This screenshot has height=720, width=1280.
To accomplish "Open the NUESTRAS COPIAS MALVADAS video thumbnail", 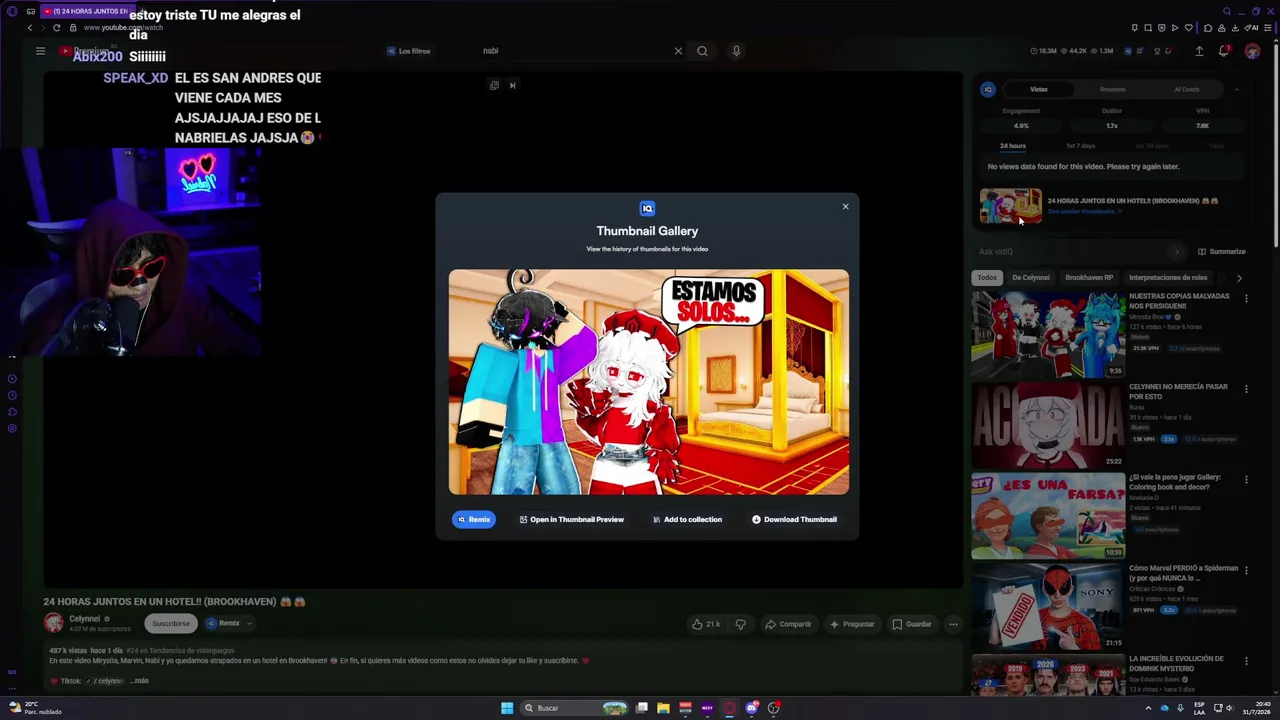I will pos(1048,335).
